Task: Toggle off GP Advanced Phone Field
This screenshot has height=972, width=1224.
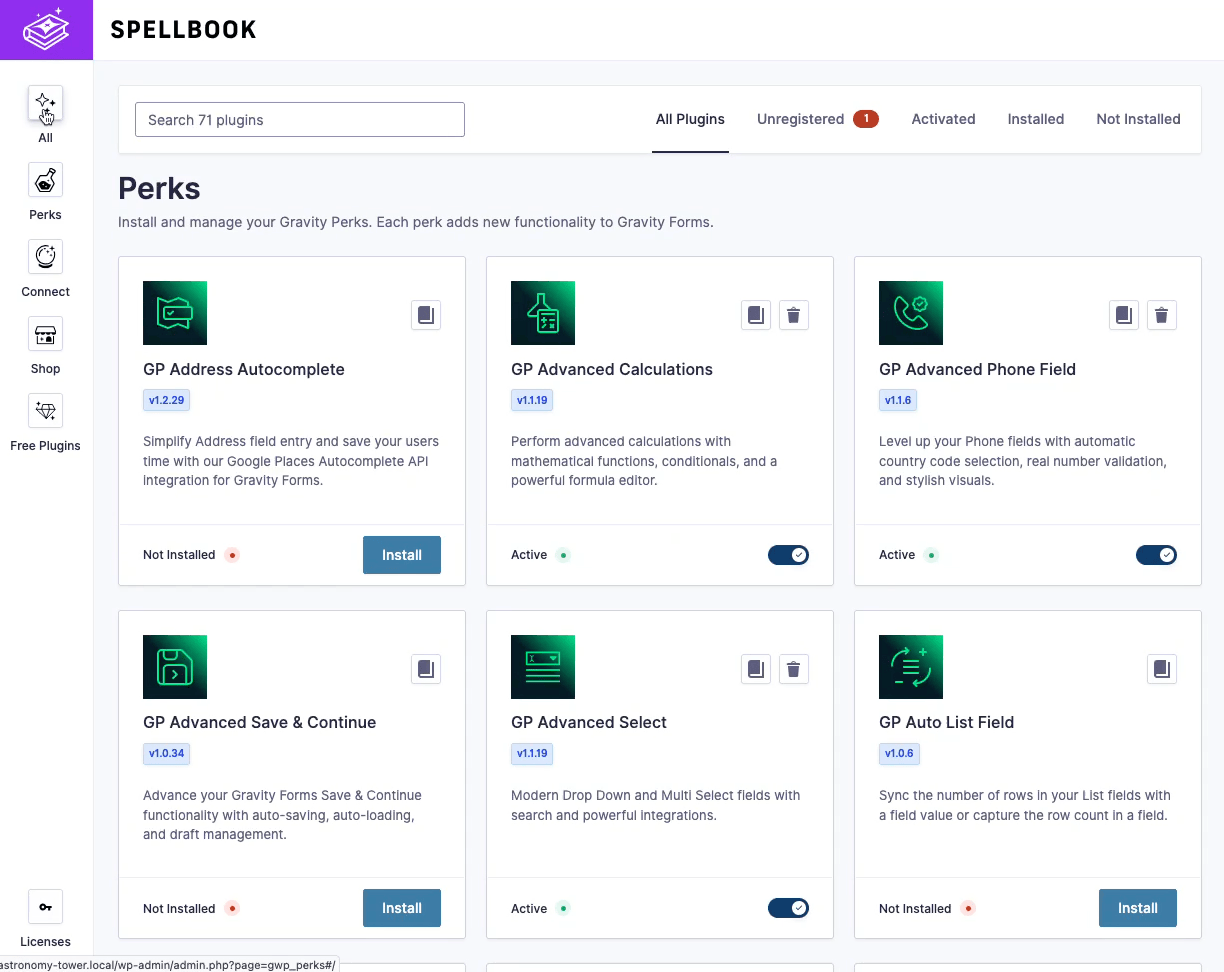Action: [x=1156, y=555]
